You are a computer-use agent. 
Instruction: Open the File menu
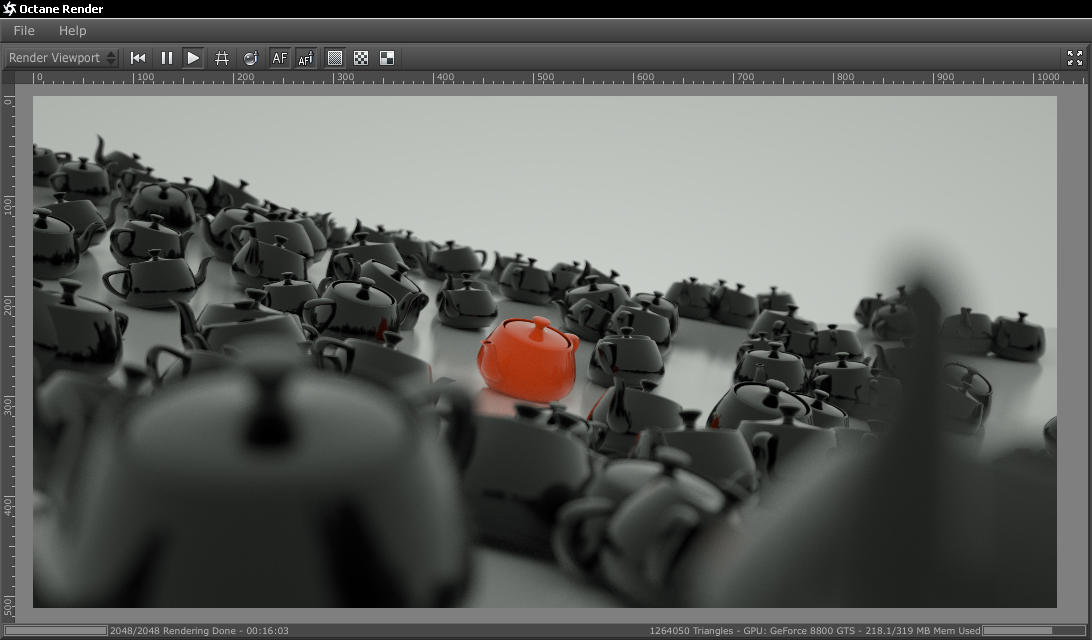click(24, 31)
